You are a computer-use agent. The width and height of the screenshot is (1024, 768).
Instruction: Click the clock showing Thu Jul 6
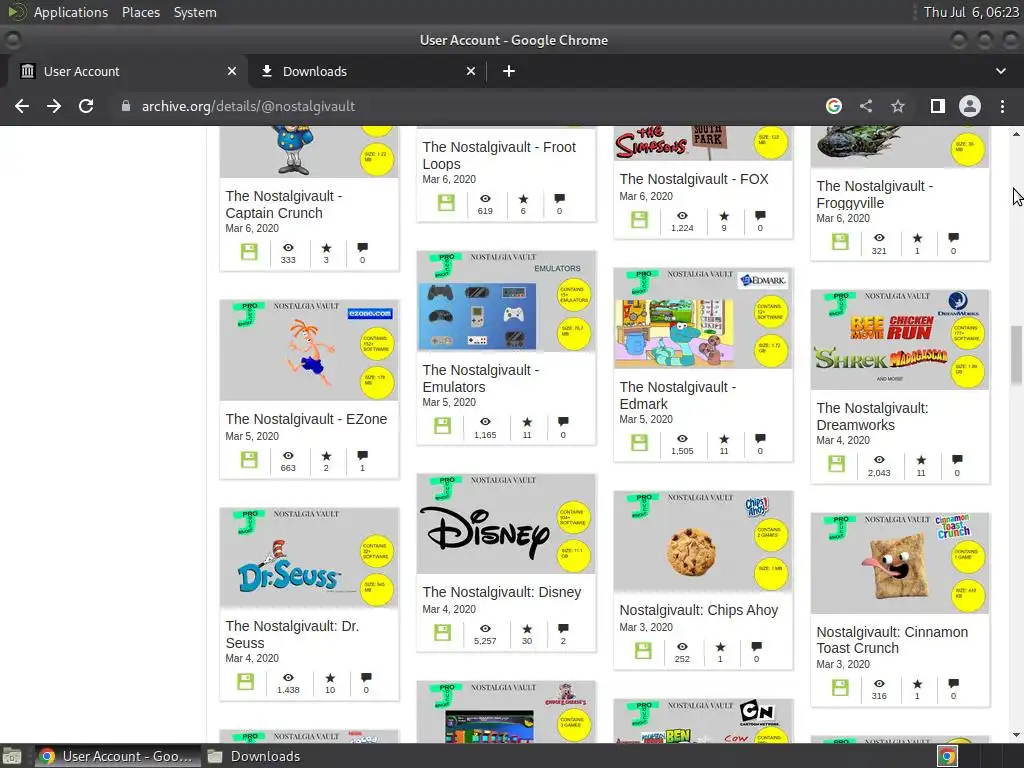[971, 12]
